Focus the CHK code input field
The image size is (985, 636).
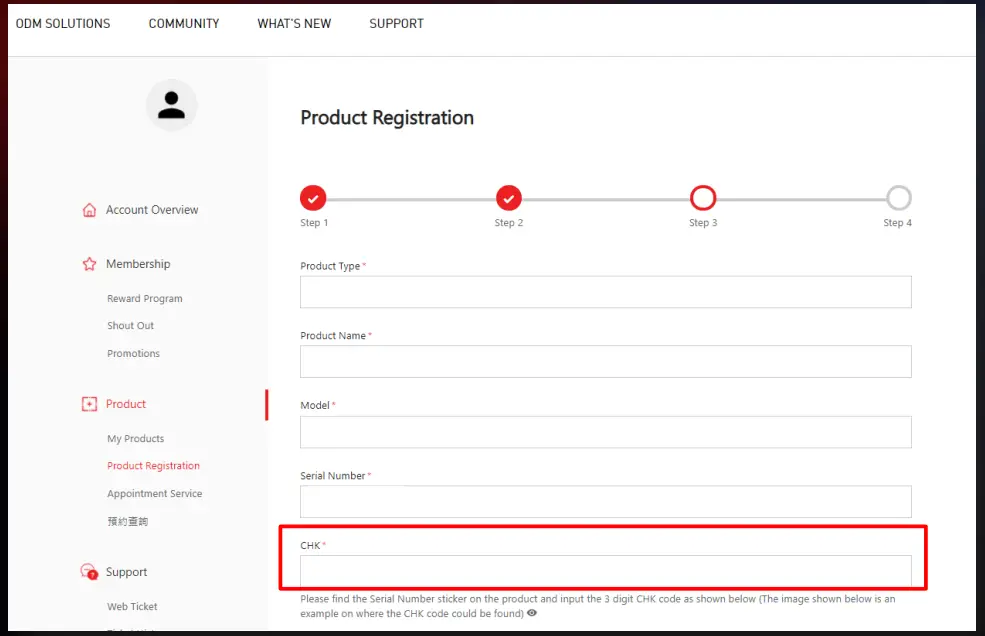point(605,571)
